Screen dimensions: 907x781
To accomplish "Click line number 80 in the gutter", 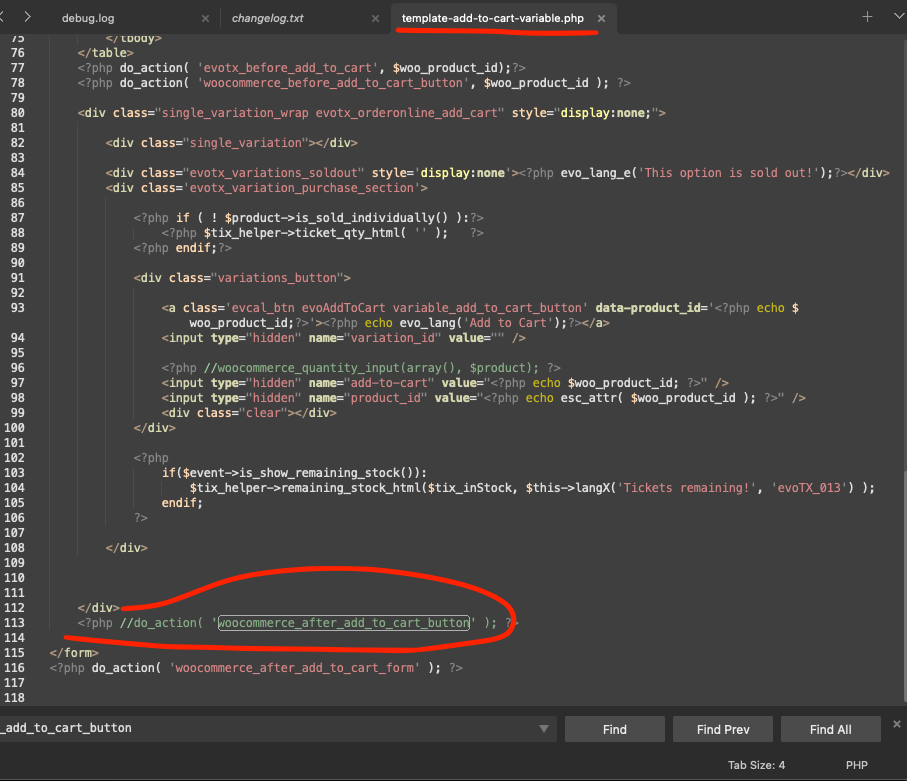I will (17, 113).
